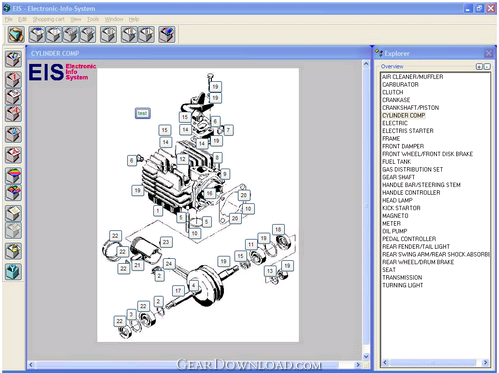Viewport: 499px width, 373px height.
Task: Close the Explorer panel
Action: coord(489,53)
